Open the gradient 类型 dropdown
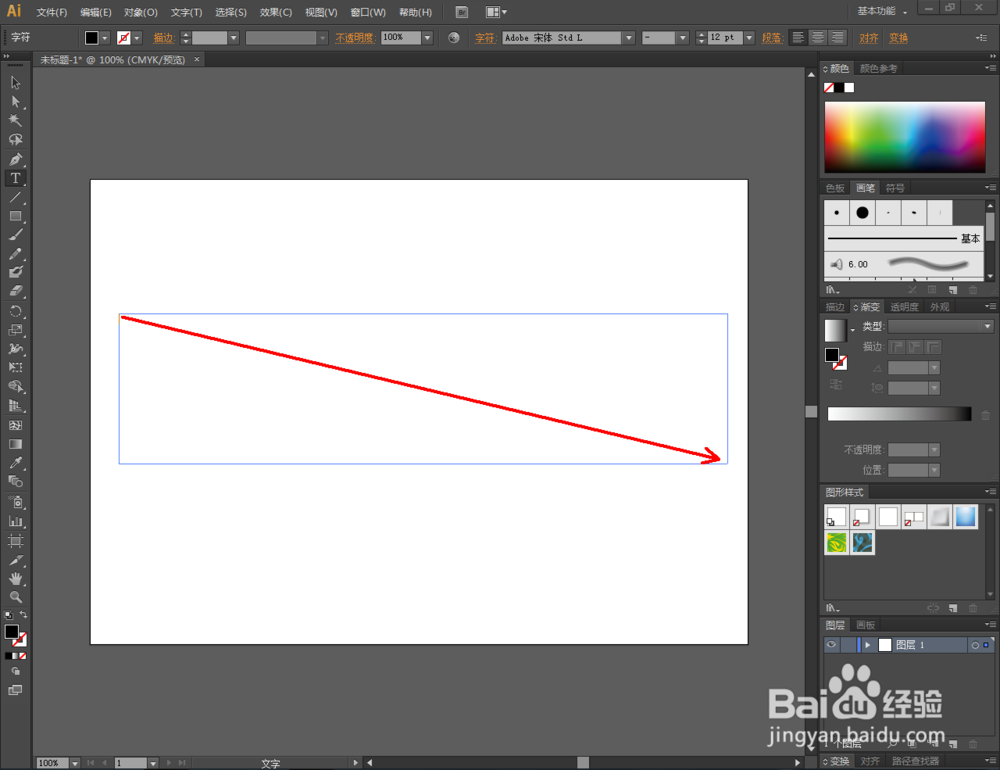The image size is (1000, 770). click(x=941, y=327)
